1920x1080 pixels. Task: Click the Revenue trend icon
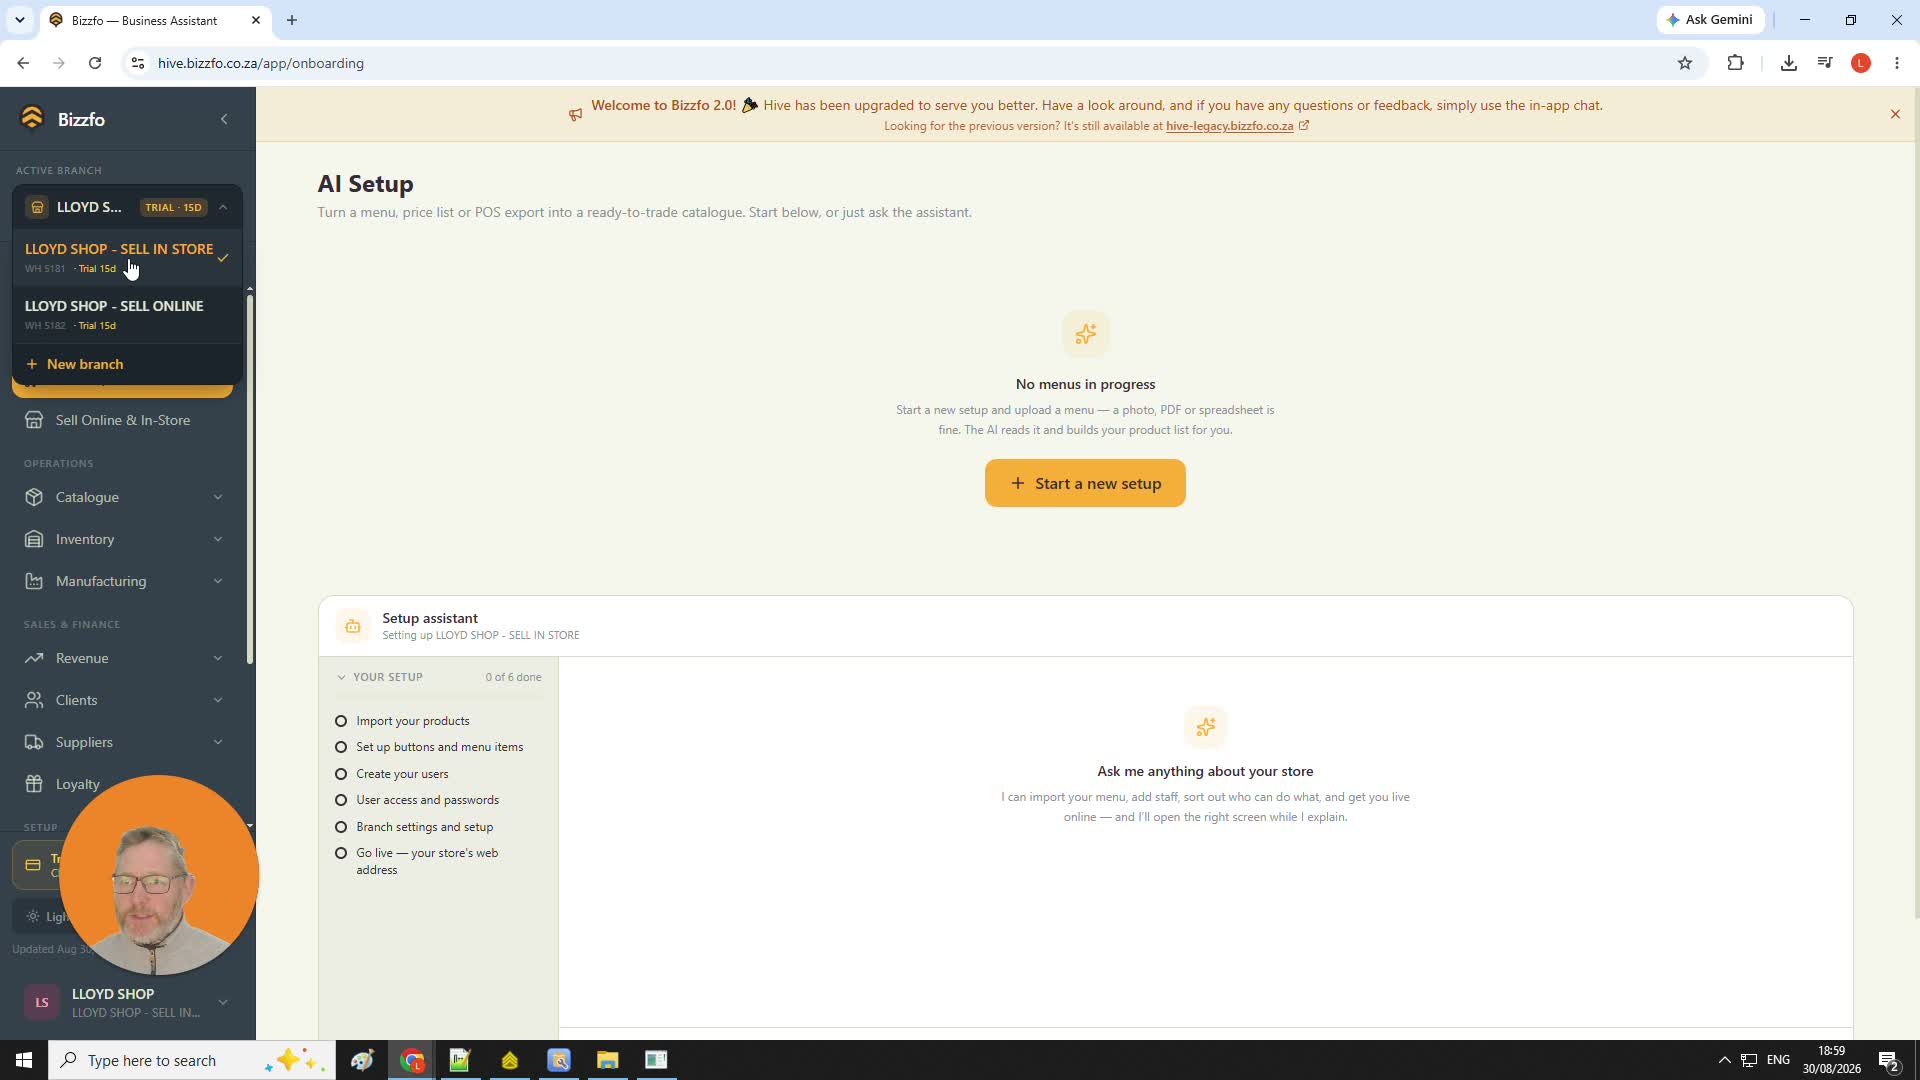click(34, 658)
